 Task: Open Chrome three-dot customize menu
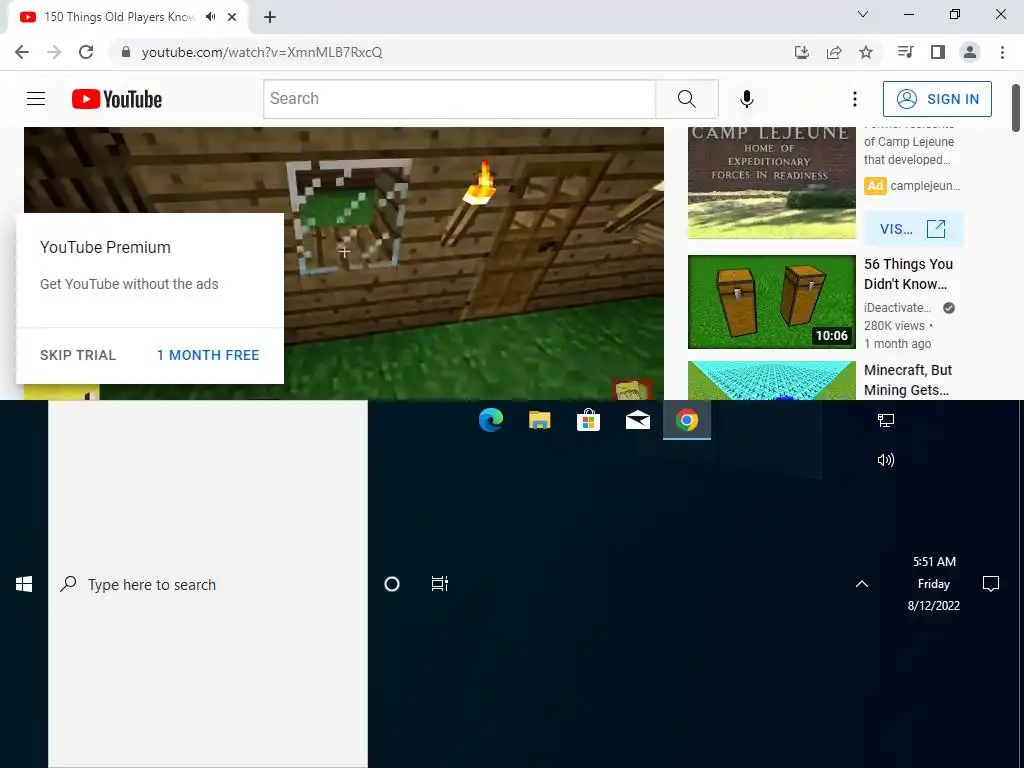click(x=1002, y=52)
